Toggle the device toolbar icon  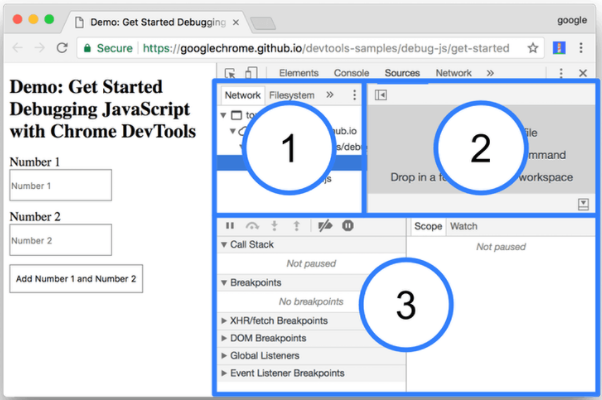pos(251,73)
